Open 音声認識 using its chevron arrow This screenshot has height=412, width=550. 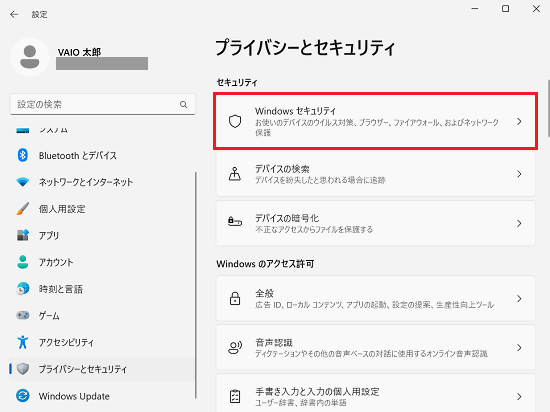[519, 347]
